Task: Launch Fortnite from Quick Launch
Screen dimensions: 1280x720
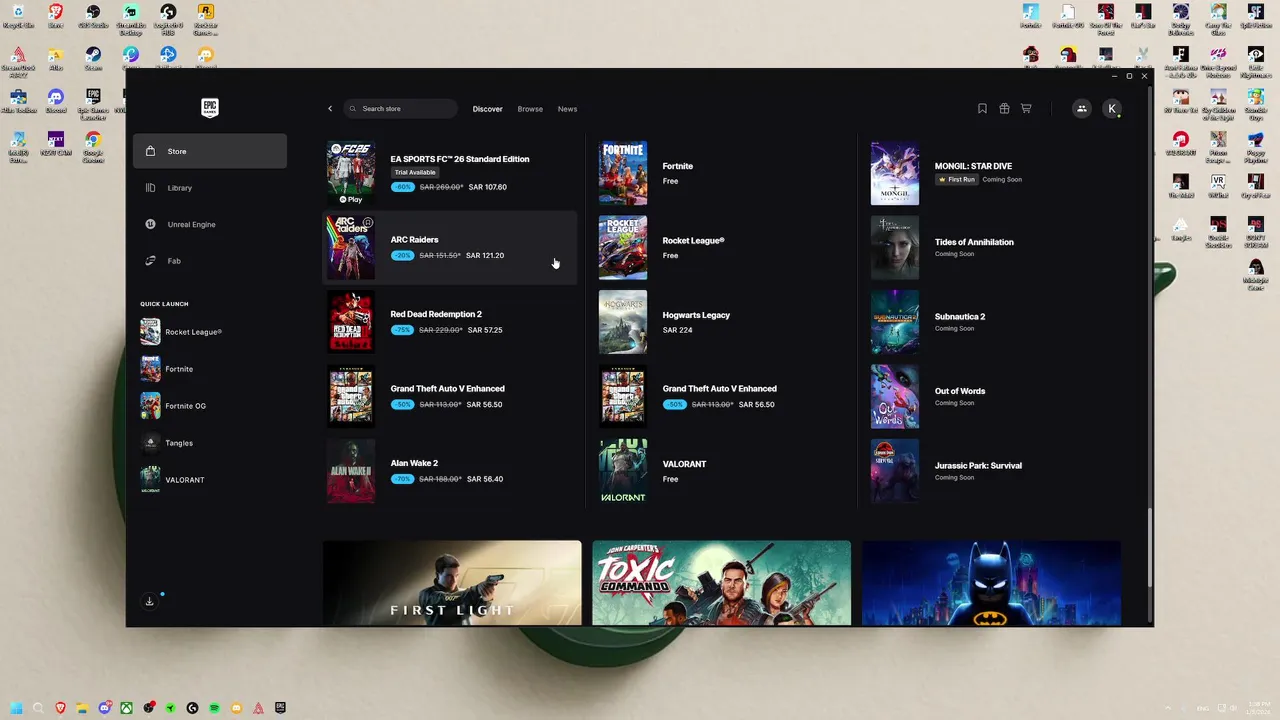Action: [210, 369]
